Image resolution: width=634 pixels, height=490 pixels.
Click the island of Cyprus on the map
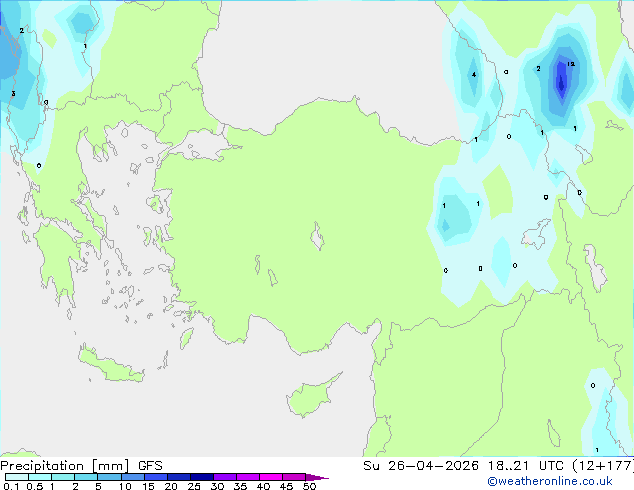311,396
